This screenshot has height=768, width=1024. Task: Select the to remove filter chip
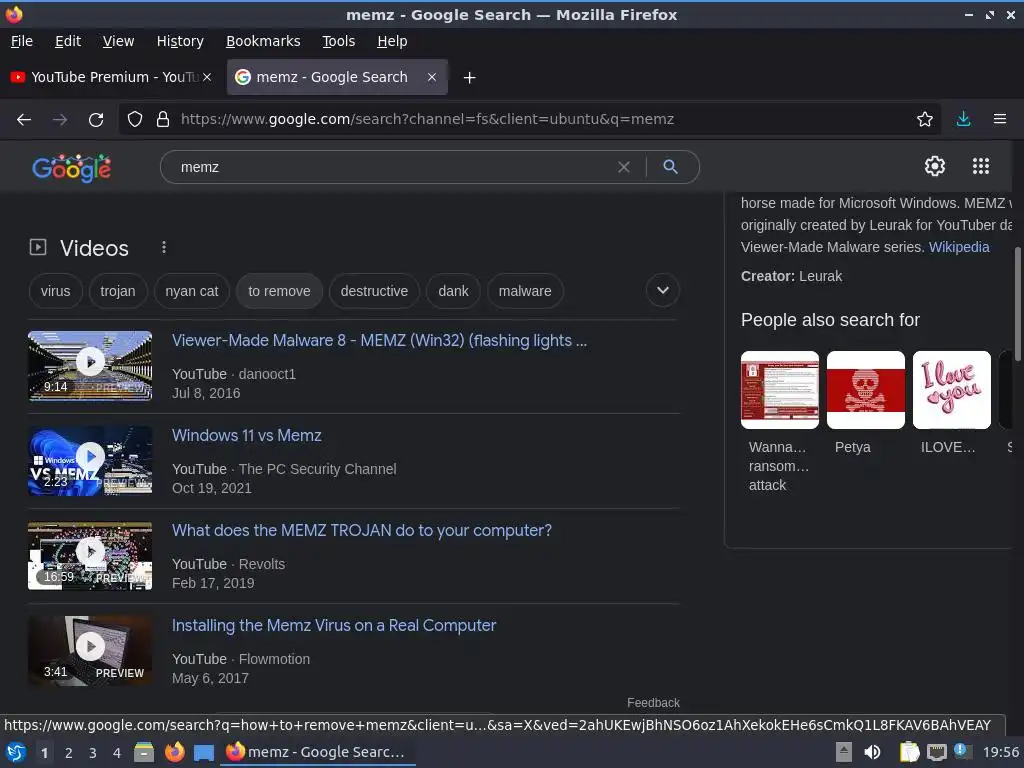pyautogui.click(x=280, y=291)
